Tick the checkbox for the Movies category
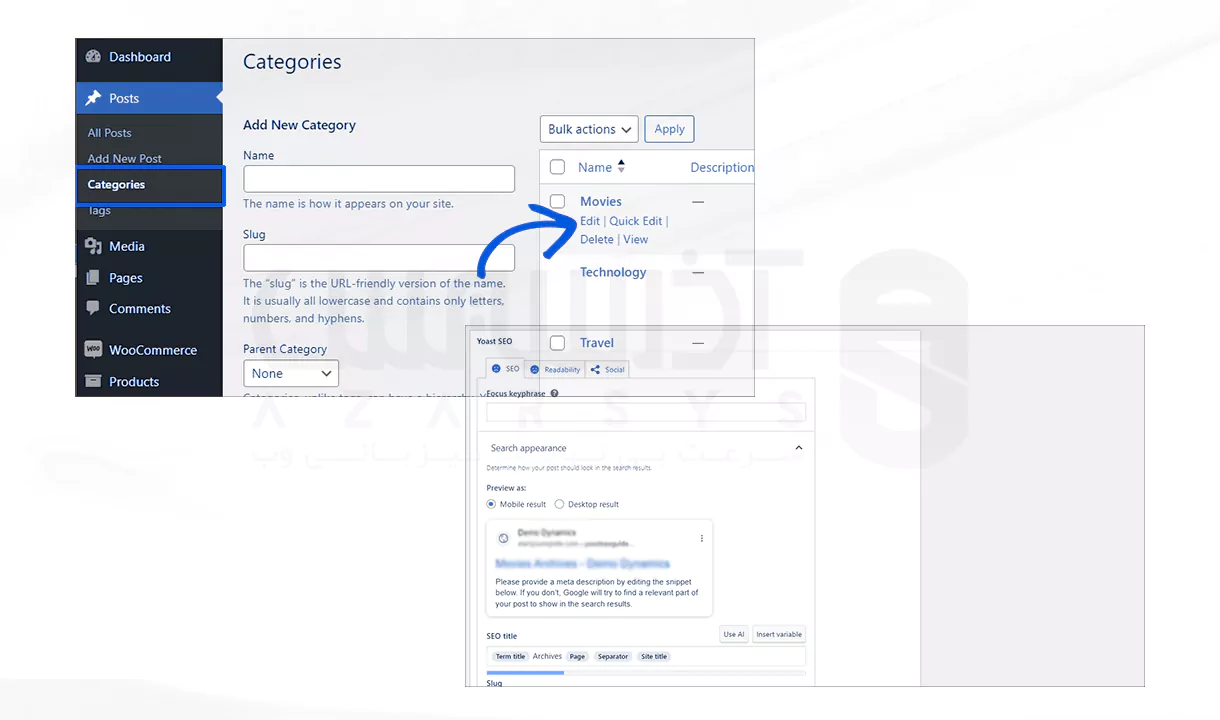Screen dimensions: 1220x720 pos(557,201)
